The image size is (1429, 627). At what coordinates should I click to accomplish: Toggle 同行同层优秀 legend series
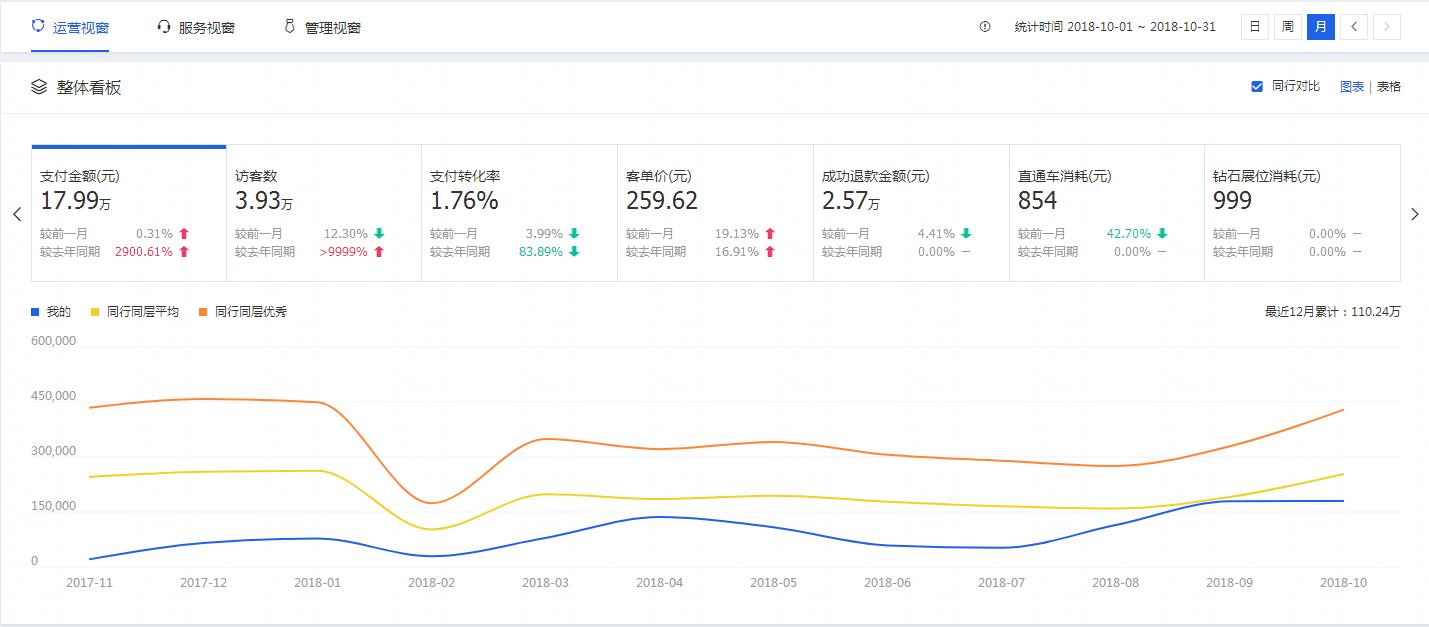coord(243,312)
